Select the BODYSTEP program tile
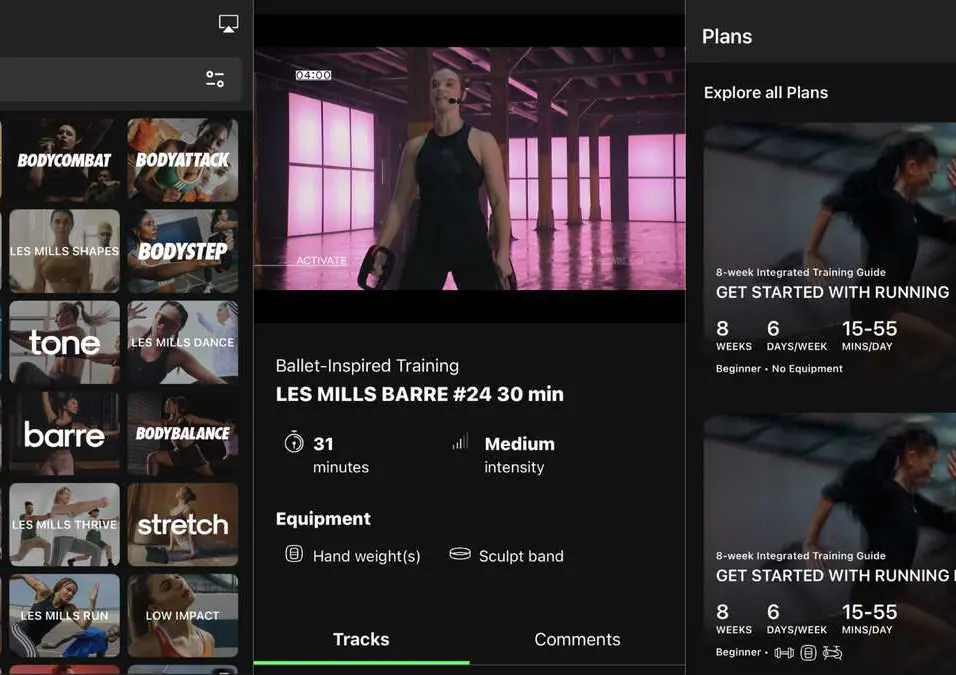 182,251
